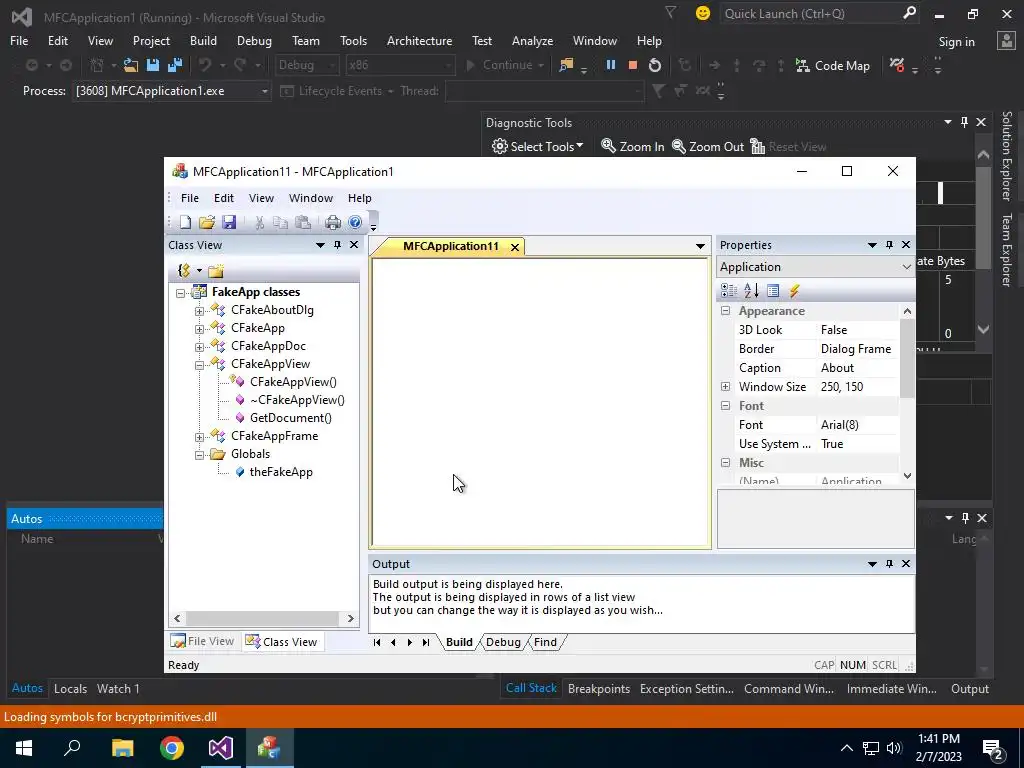
Task: Click the Cut scissors icon in MFC toolbar
Action: pos(259,222)
